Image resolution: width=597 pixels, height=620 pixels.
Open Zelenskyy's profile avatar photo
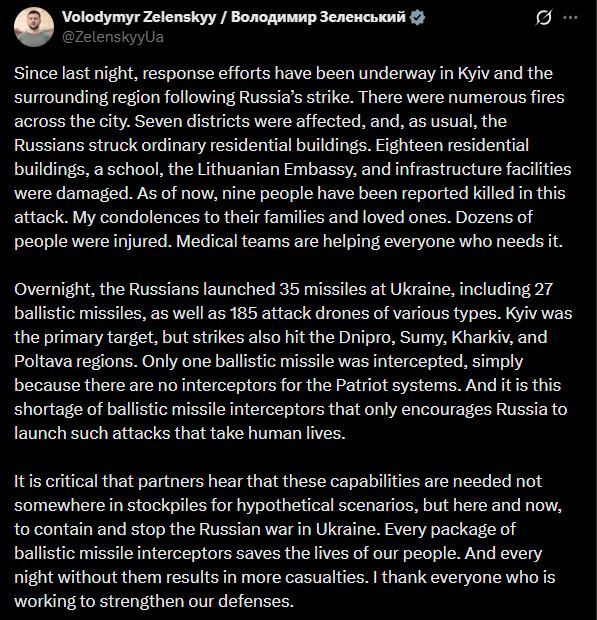coord(34,27)
